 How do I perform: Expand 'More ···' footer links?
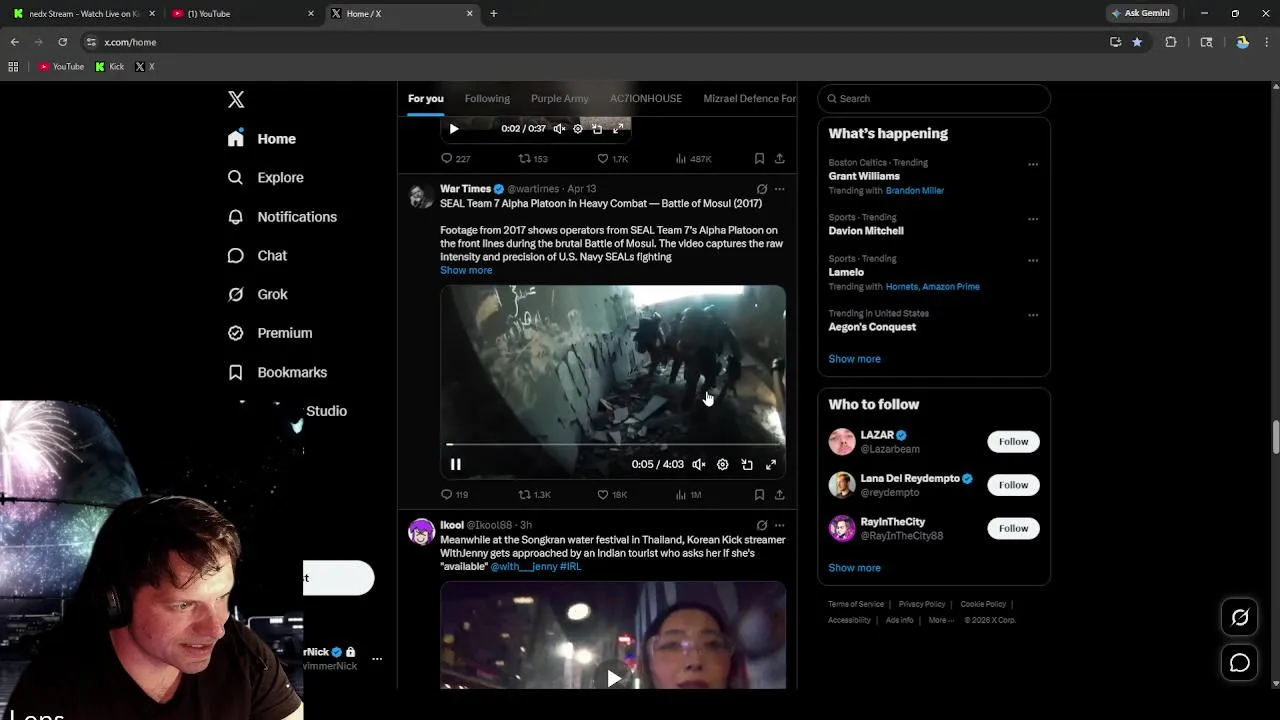[941, 620]
